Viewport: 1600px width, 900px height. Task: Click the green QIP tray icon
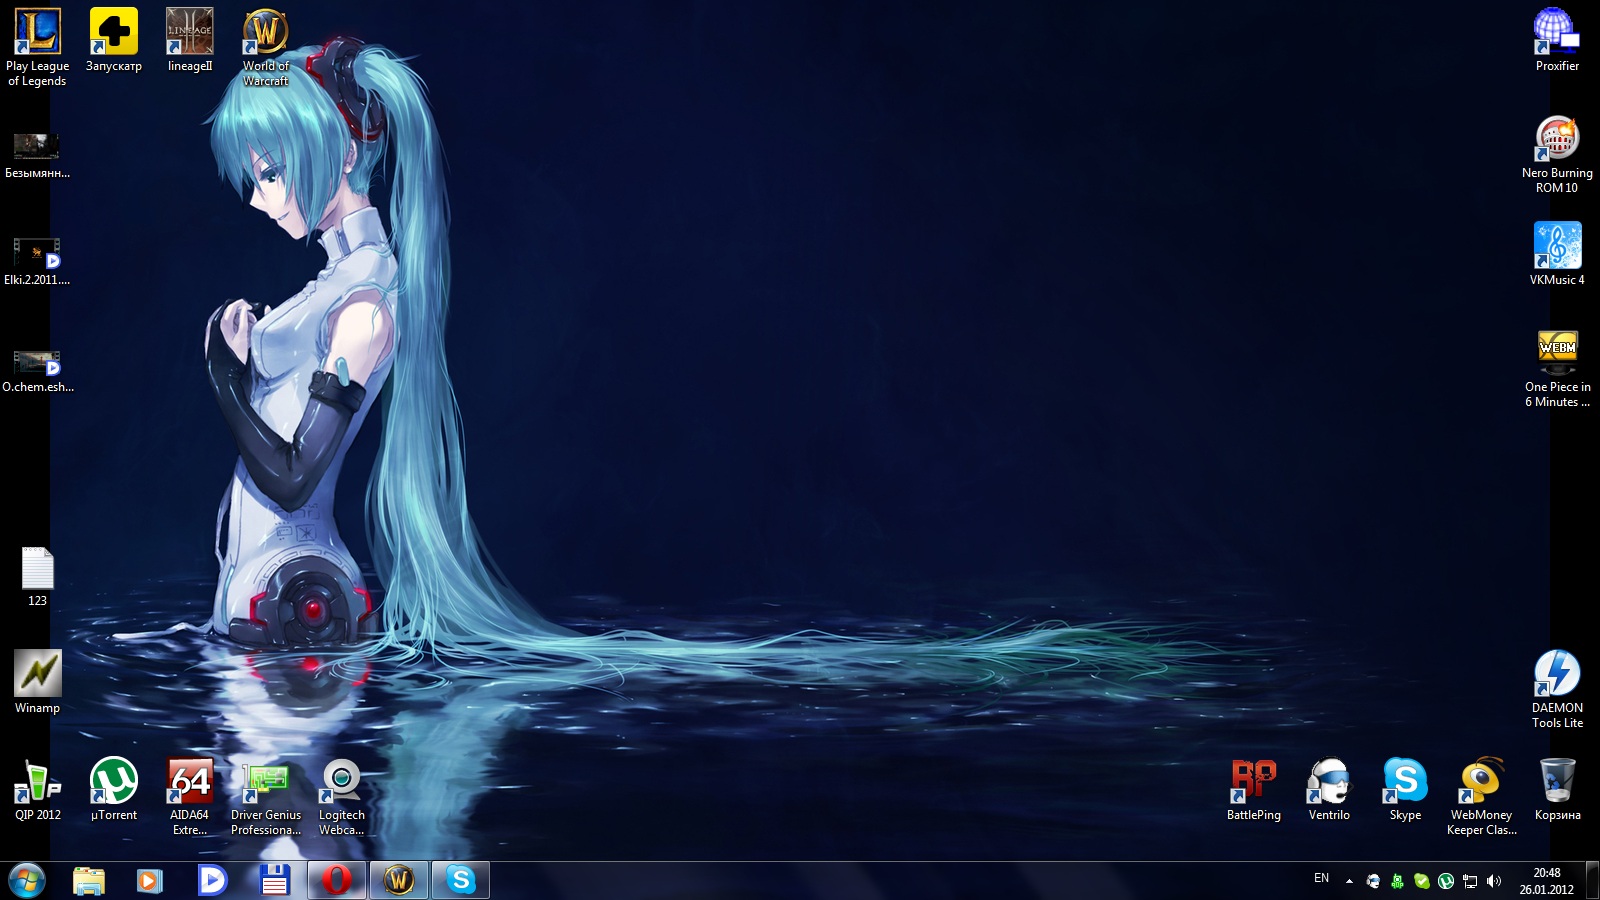(1397, 881)
